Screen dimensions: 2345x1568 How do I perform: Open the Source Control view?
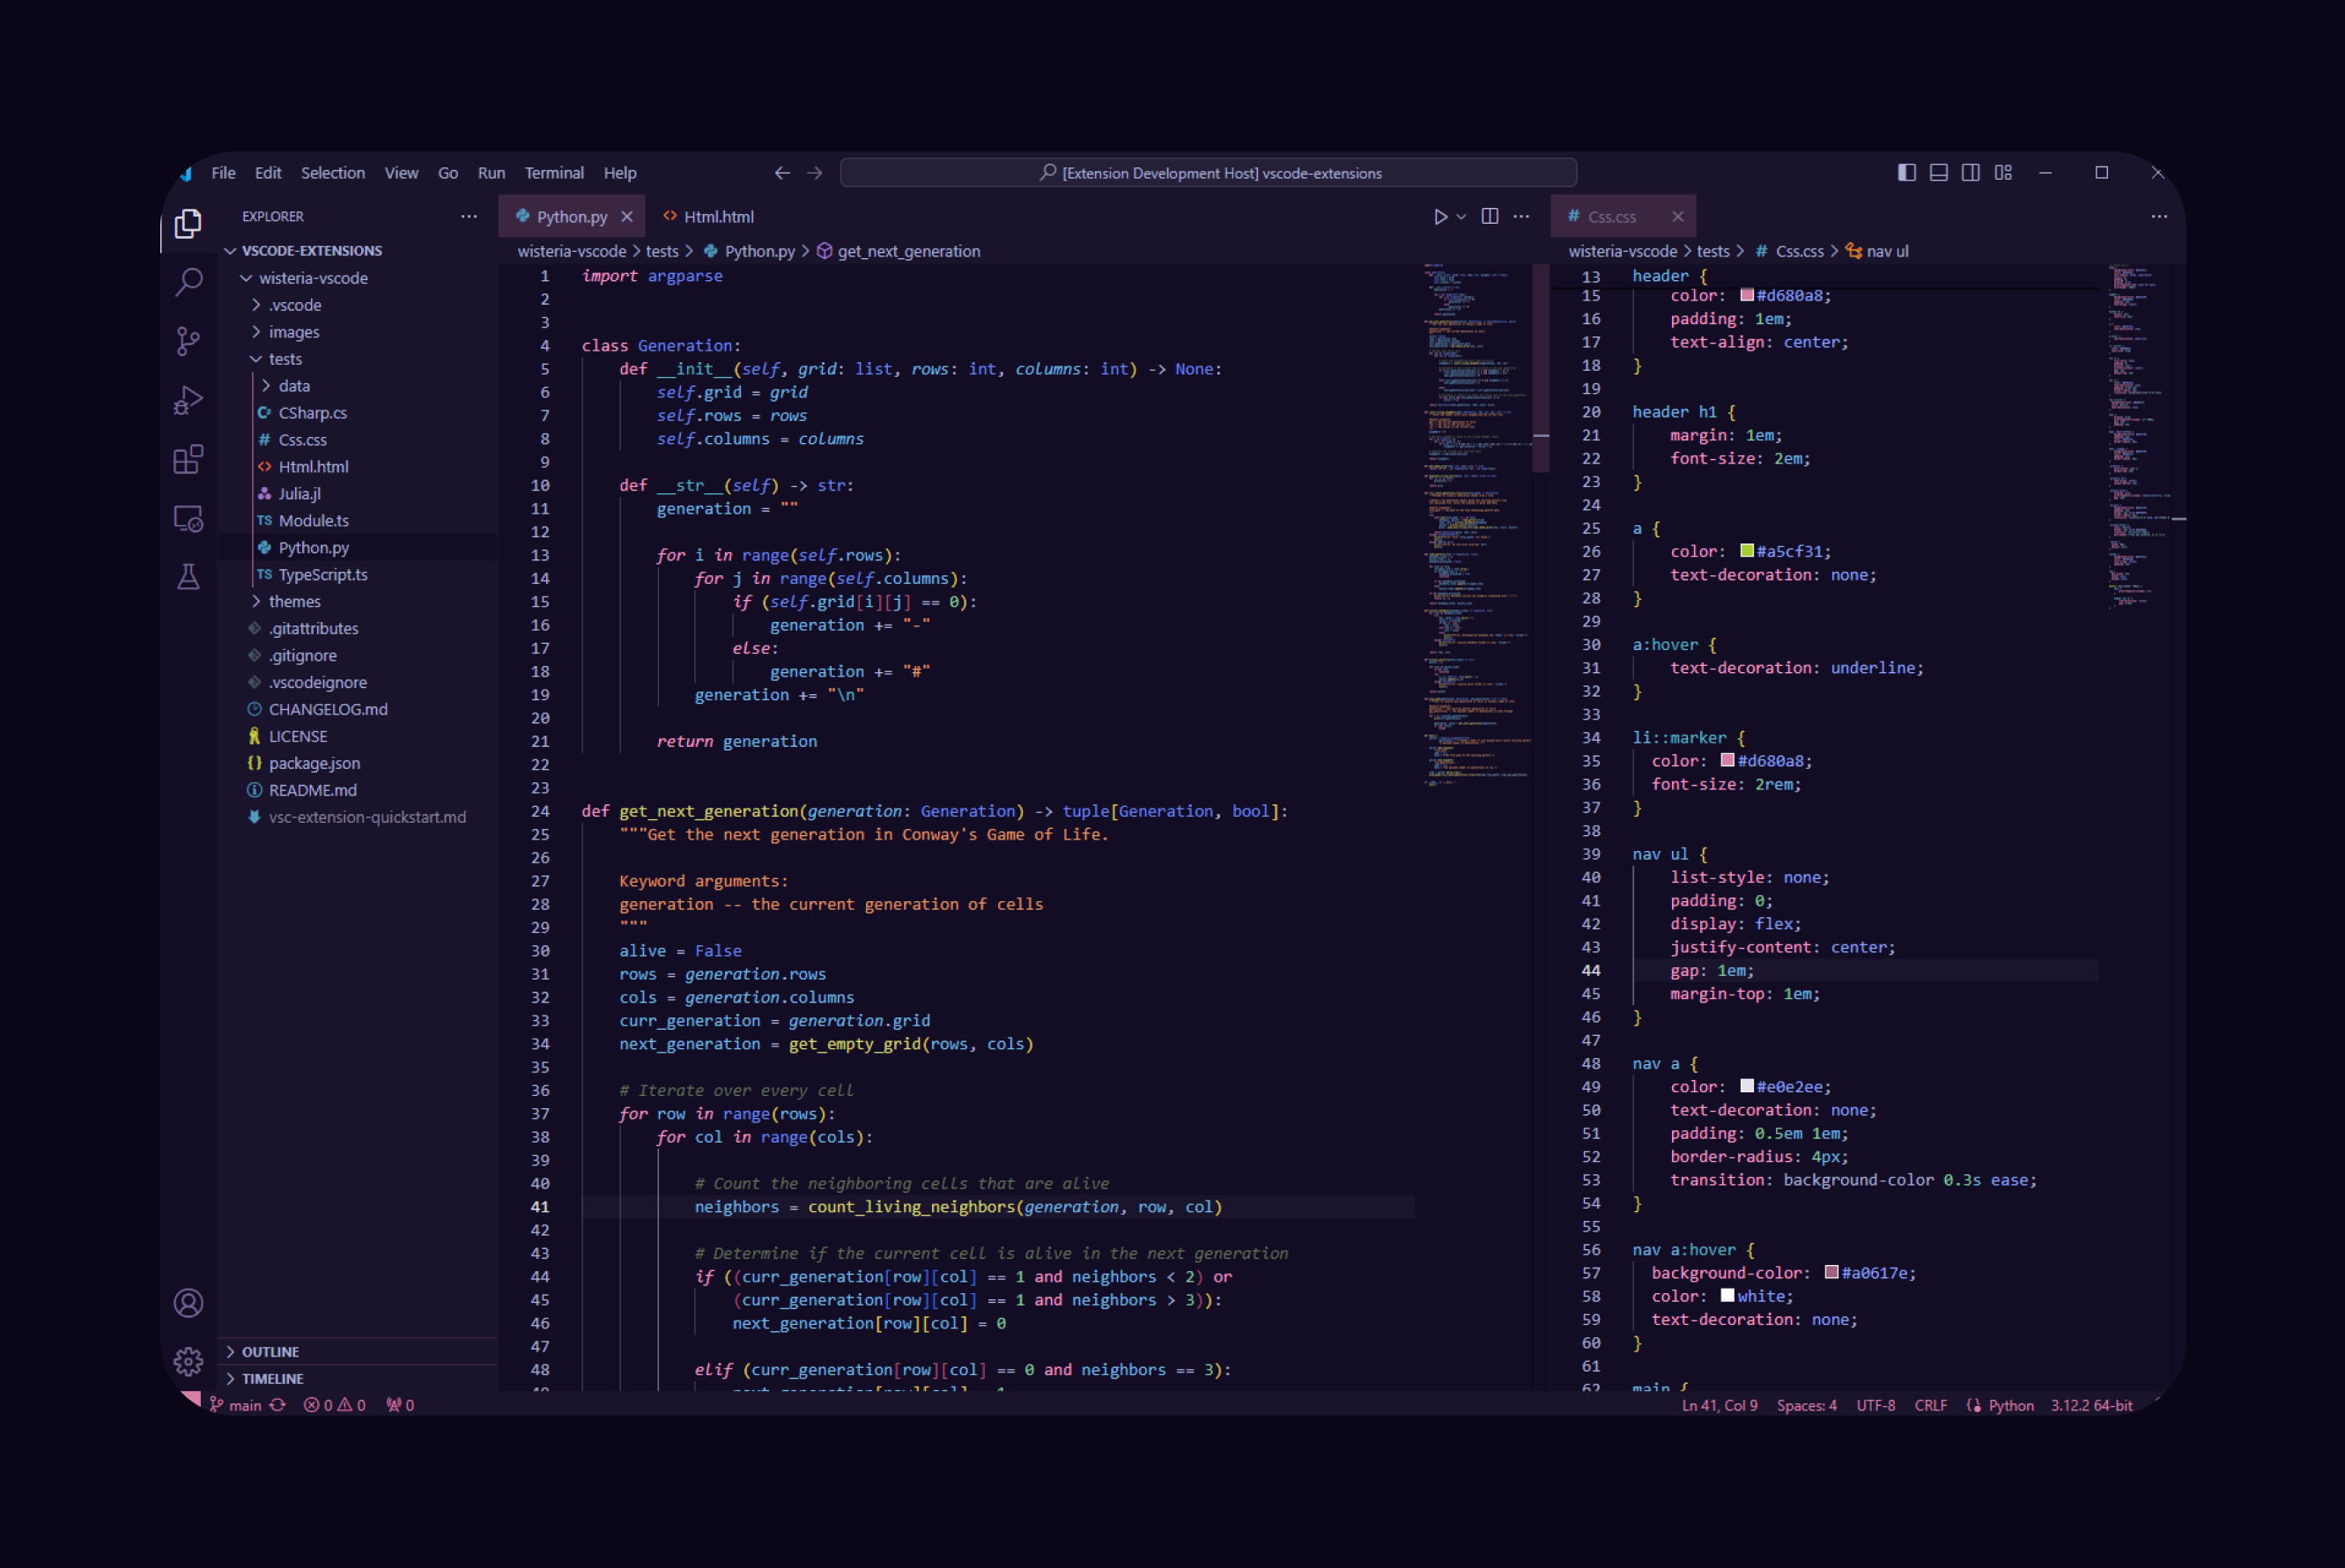click(188, 341)
